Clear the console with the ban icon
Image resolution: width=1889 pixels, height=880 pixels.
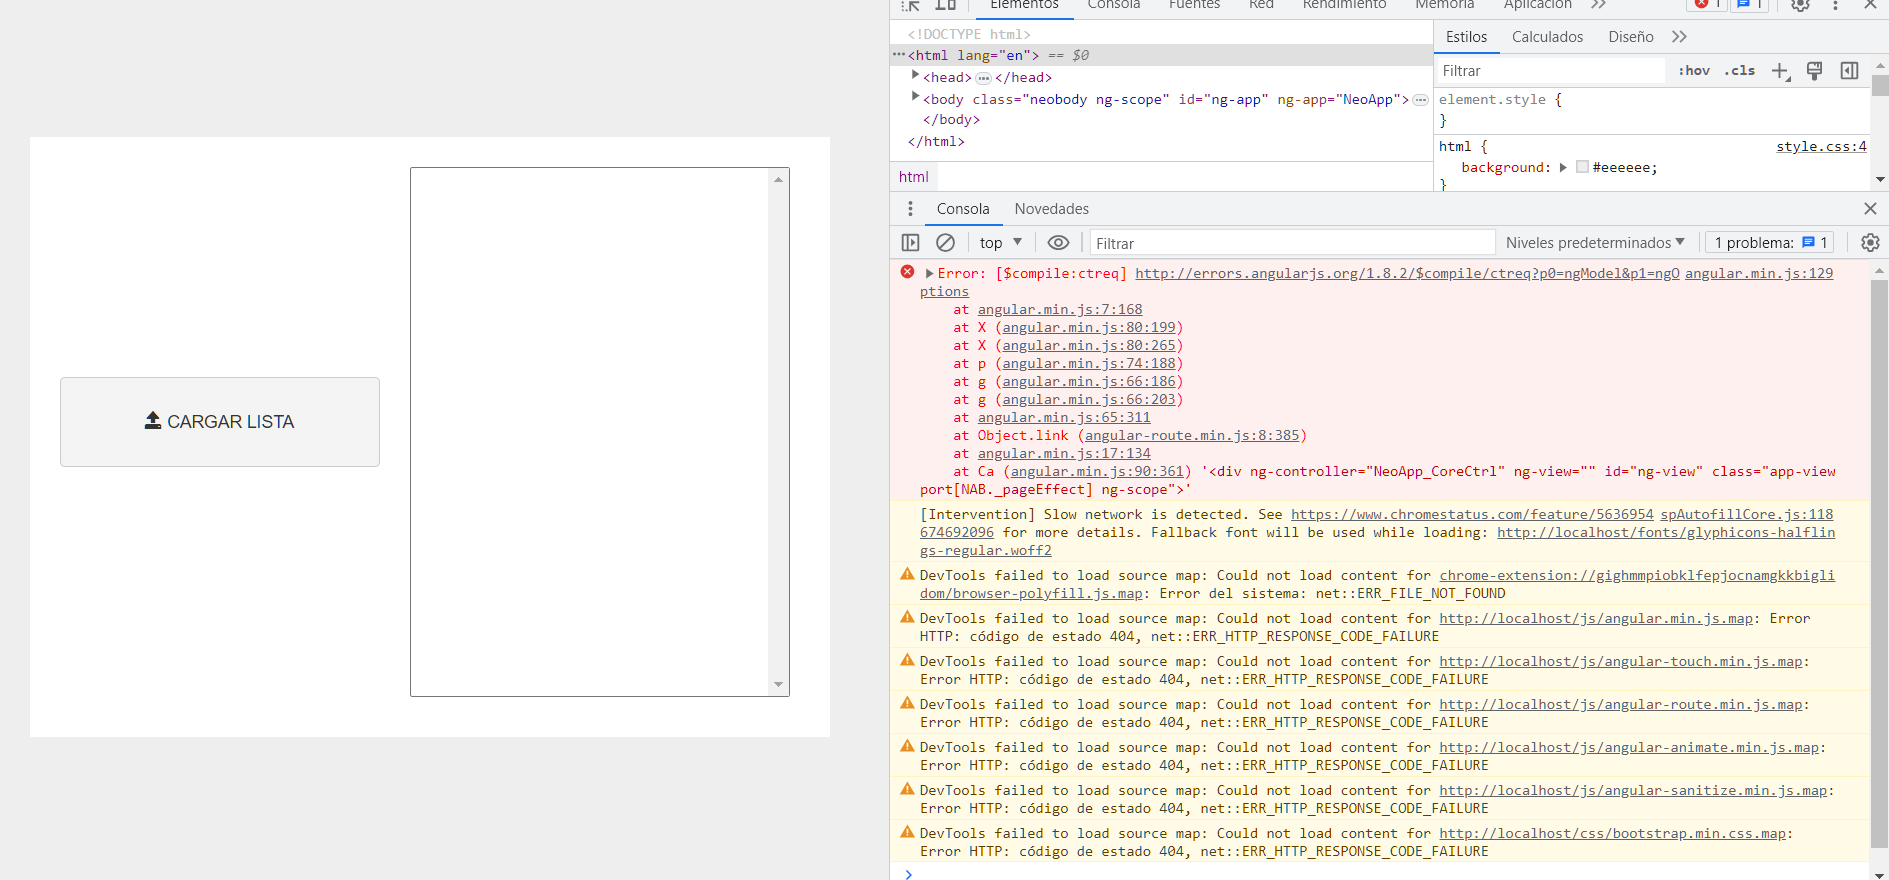tap(945, 243)
